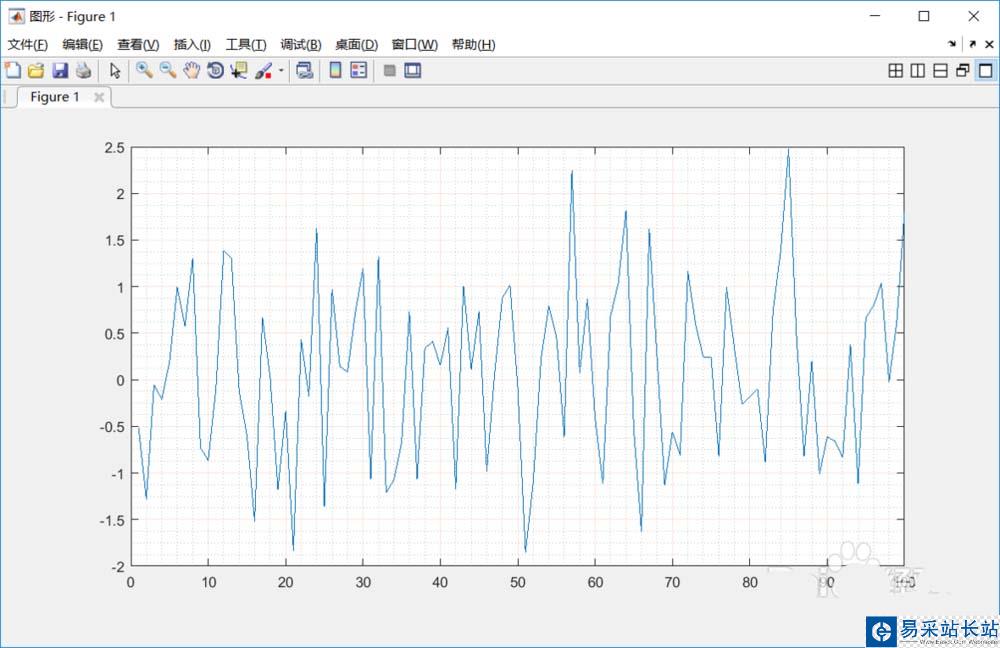
Task: Activate the Edit Plot arrow pointer tool
Action: click(115, 70)
